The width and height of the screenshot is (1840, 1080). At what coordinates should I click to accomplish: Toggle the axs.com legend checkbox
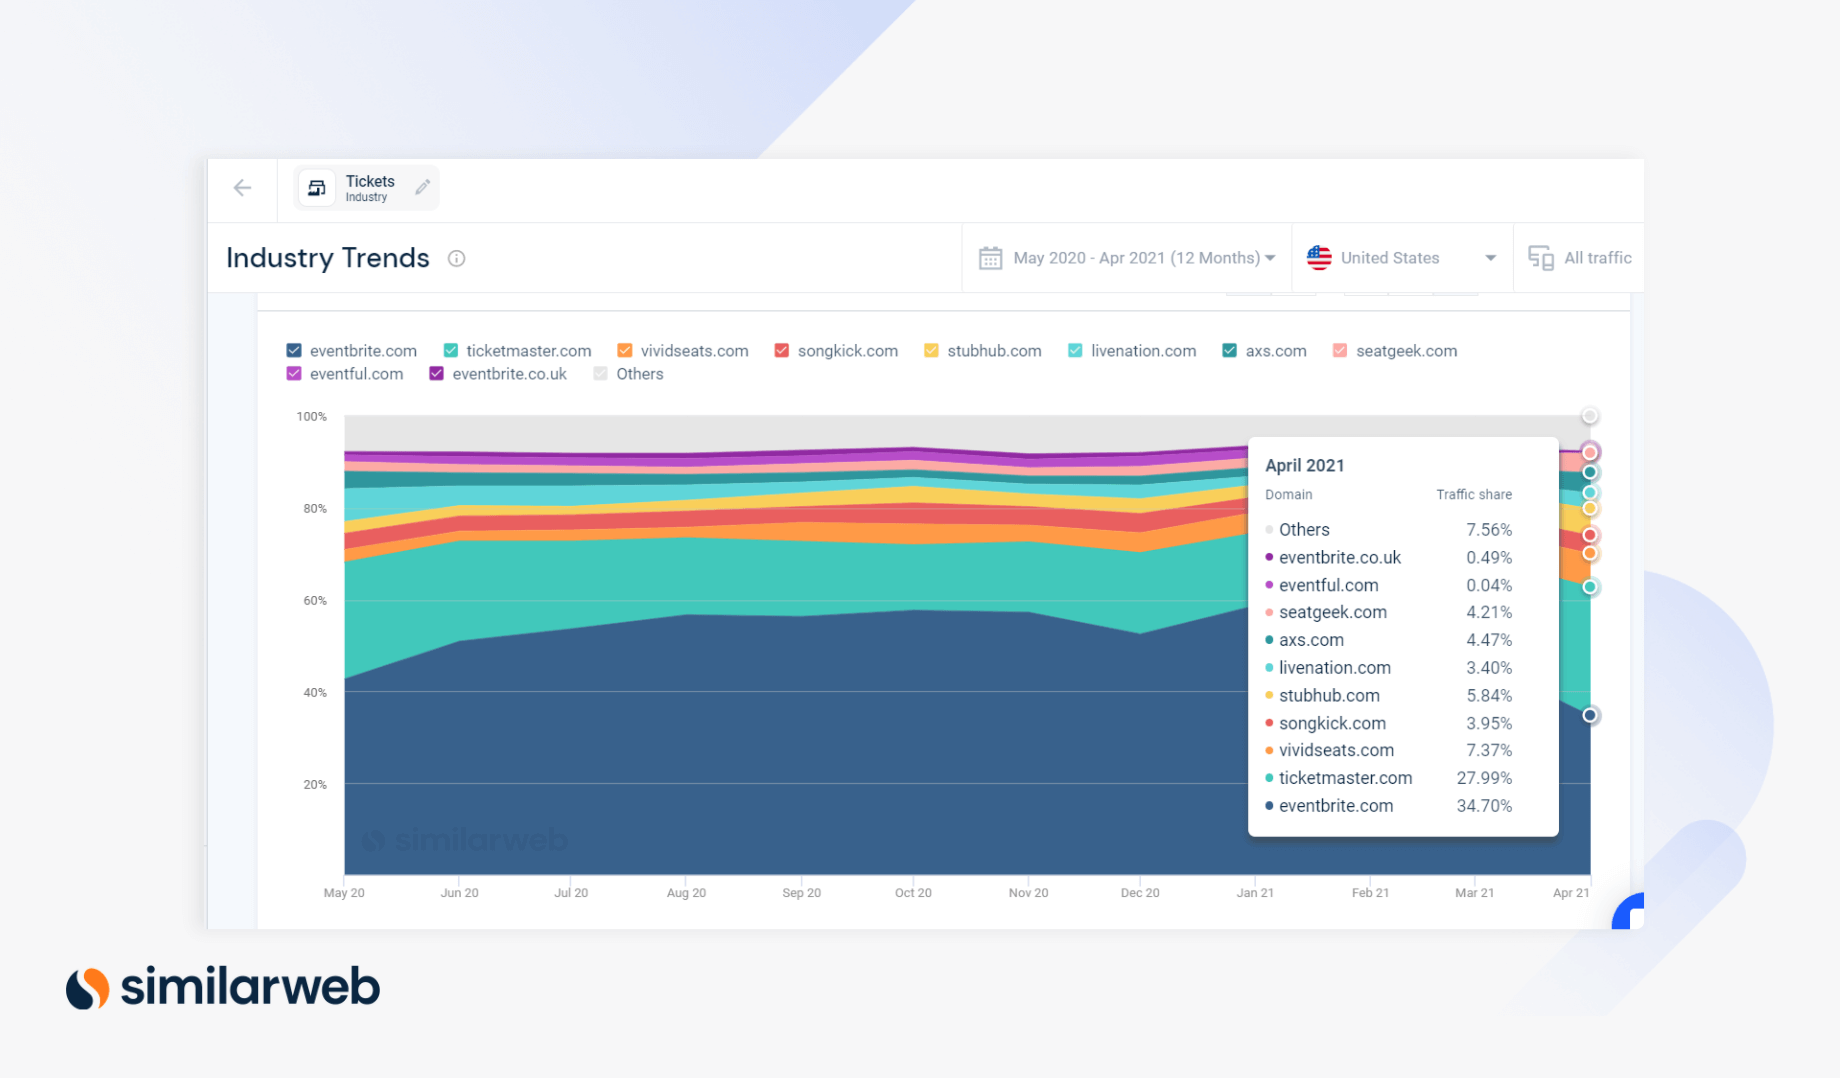coord(1230,350)
